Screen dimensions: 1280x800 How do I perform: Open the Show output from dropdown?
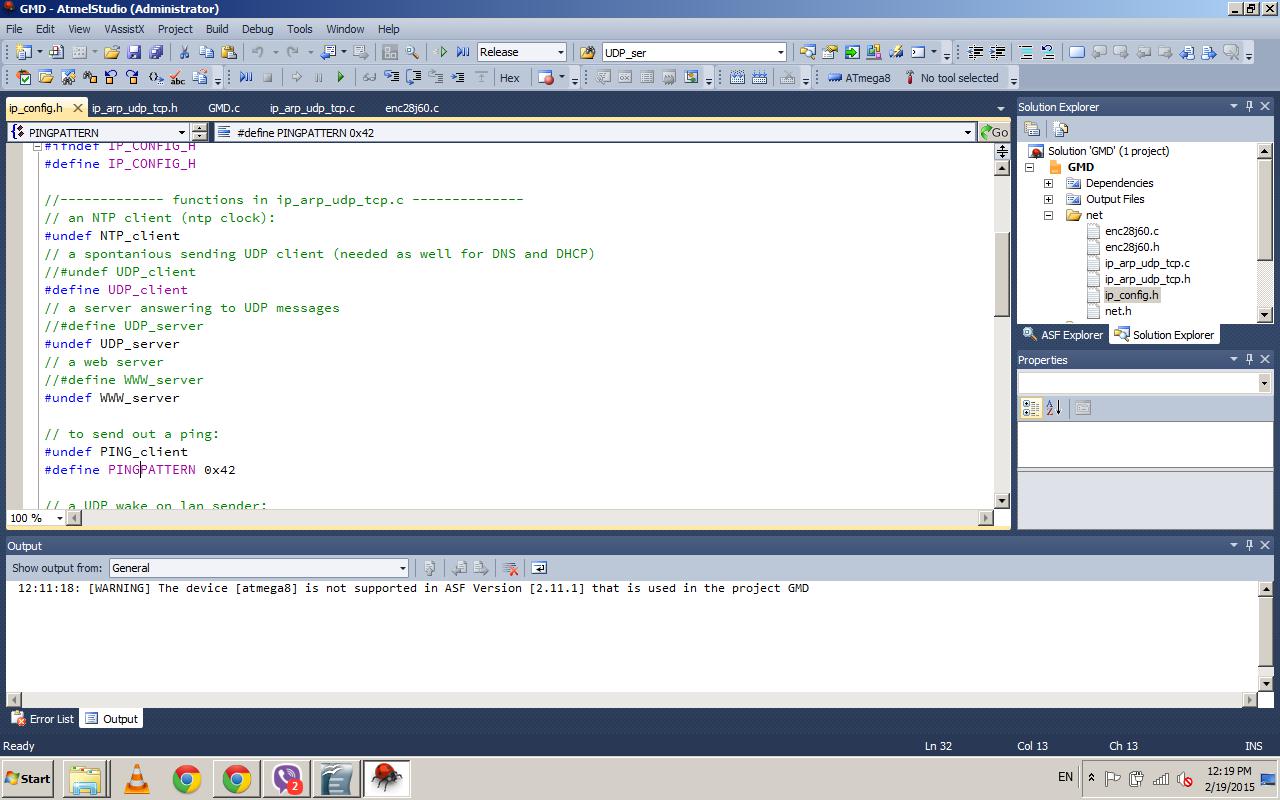(x=402, y=568)
